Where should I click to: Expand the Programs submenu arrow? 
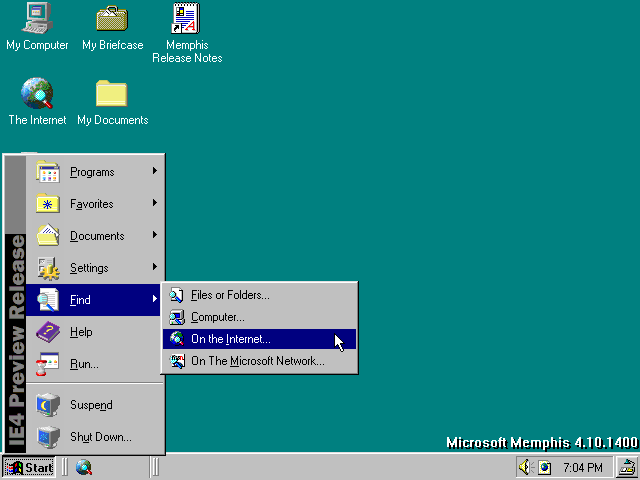[x=155, y=171]
